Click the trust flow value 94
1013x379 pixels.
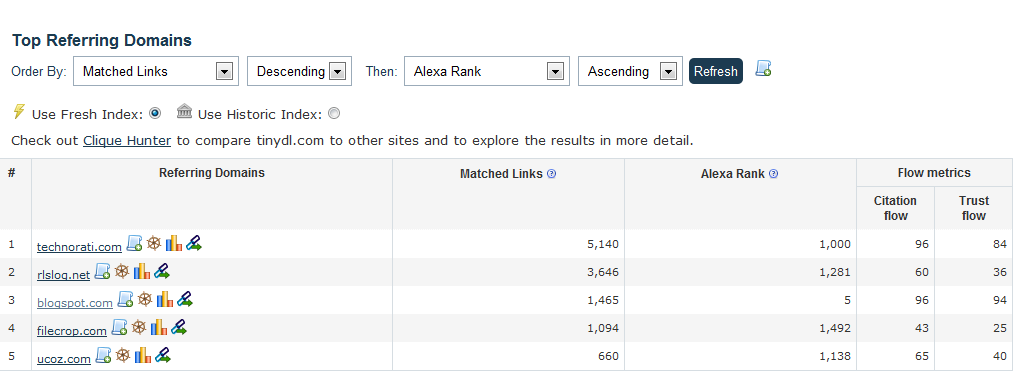[1000, 300]
